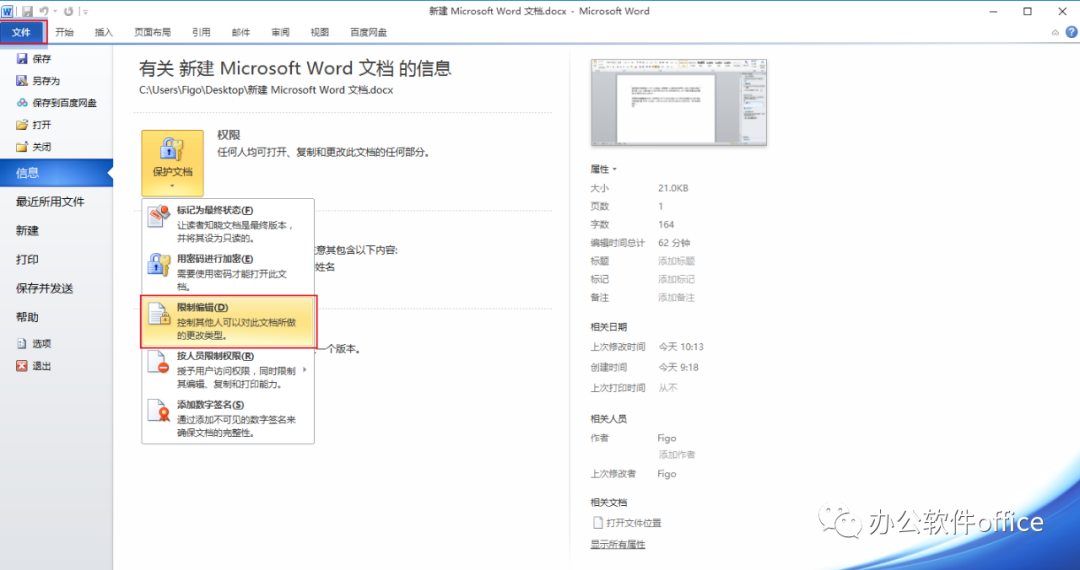Choose 按人员限制权限(R) option
Image resolution: width=1080 pixels, height=570 pixels.
(x=228, y=370)
